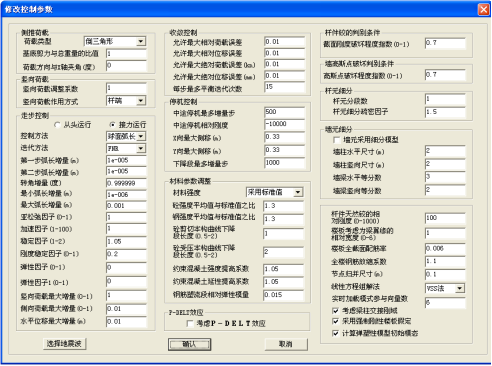Confirm with the 确认 button
Viewport: 492px width, 366px height.
pyautogui.click(x=190, y=344)
